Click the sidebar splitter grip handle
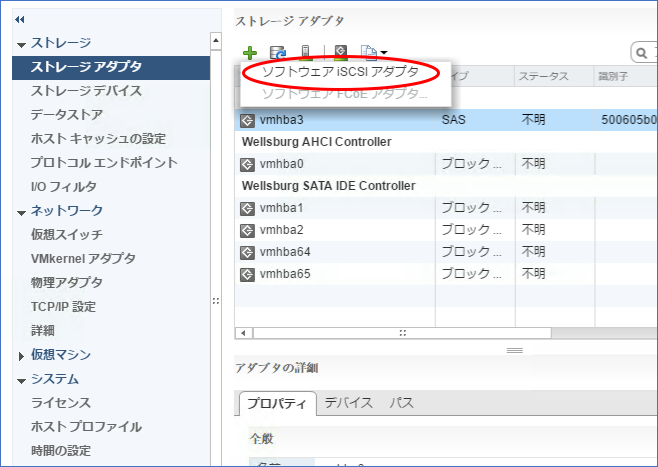The height and width of the screenshot is (467, 658). pos(216,301)
